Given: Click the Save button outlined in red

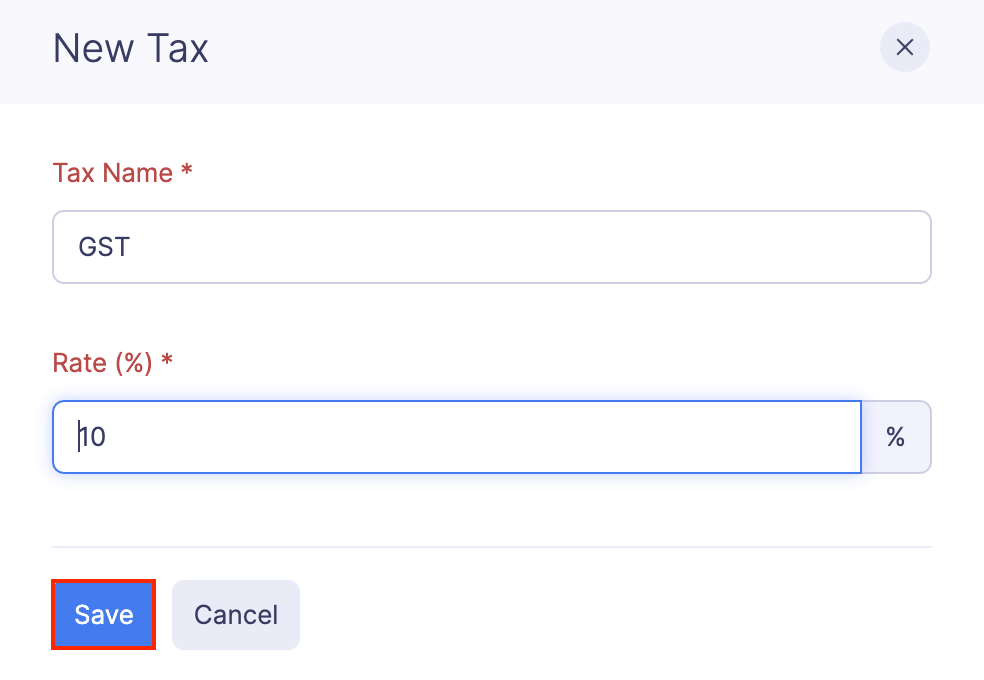Looking at the screenshot, I should pyautogui.click(x=103, y=614).
